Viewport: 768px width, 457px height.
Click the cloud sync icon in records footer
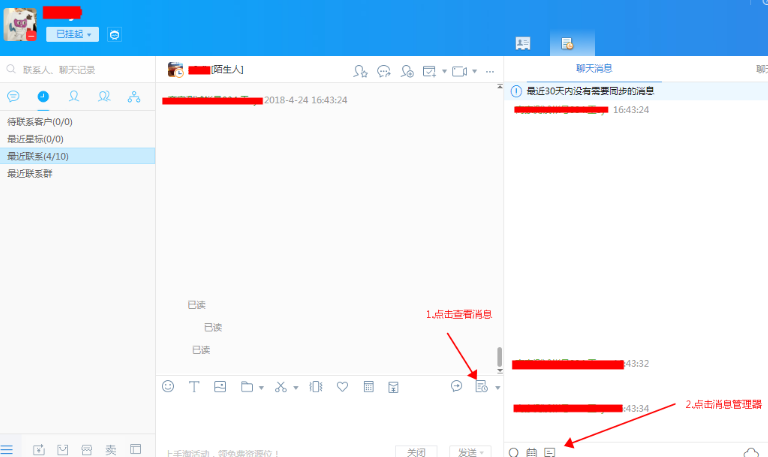click(x=751, y=452)
